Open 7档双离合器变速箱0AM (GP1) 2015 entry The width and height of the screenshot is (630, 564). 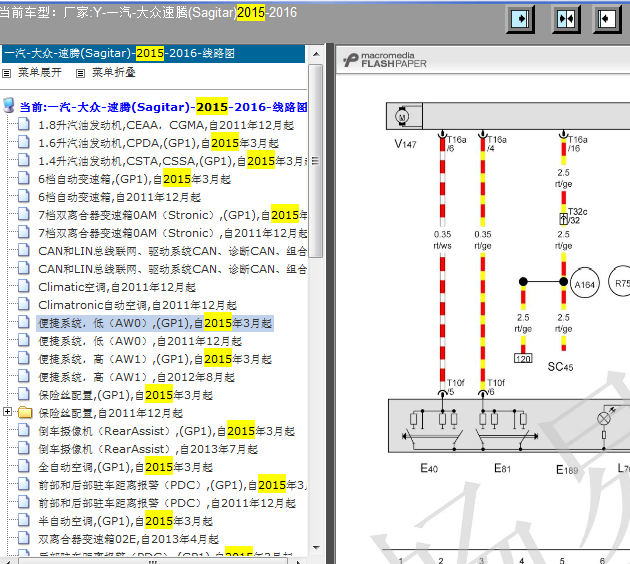173,215
